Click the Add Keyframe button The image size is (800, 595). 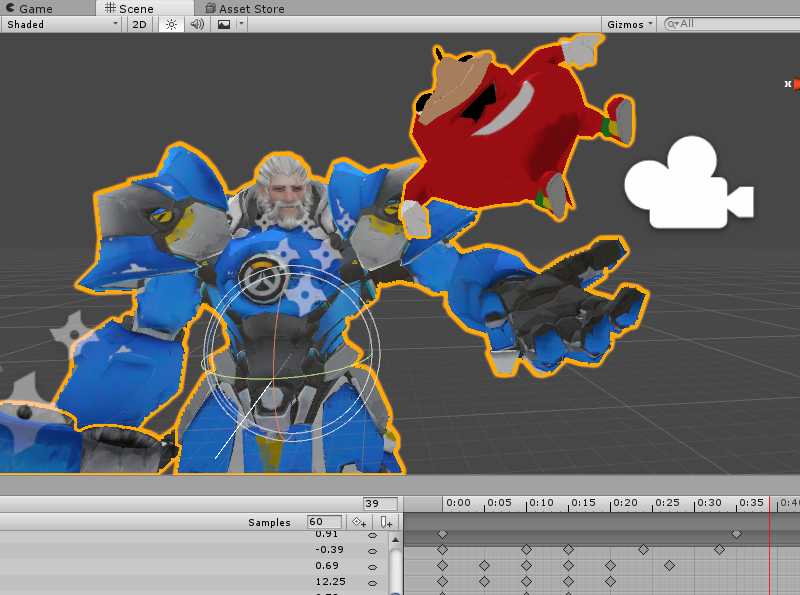[359, 522]
